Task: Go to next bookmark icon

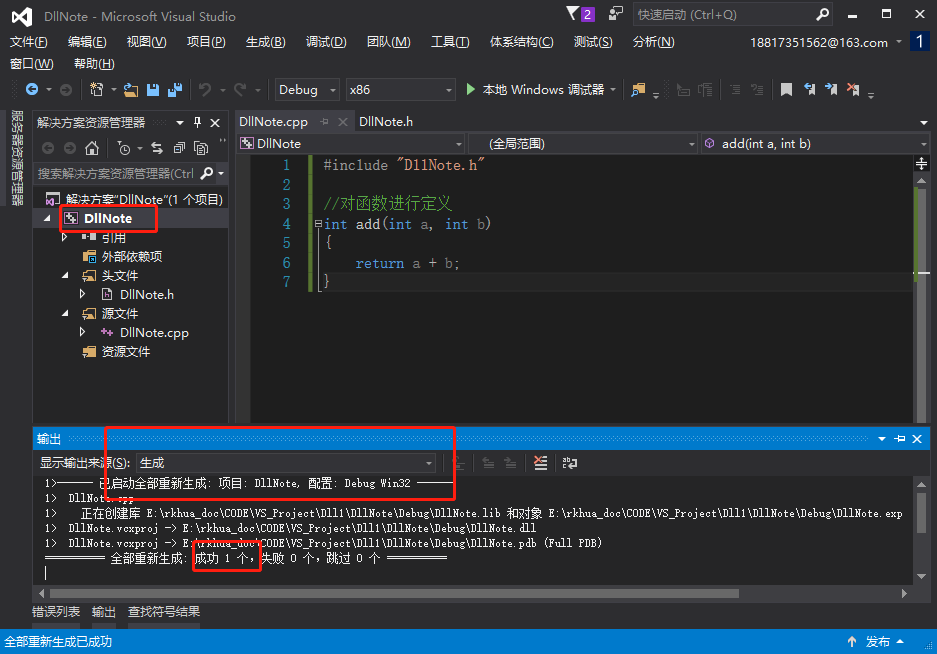Action: pos(831,90)
